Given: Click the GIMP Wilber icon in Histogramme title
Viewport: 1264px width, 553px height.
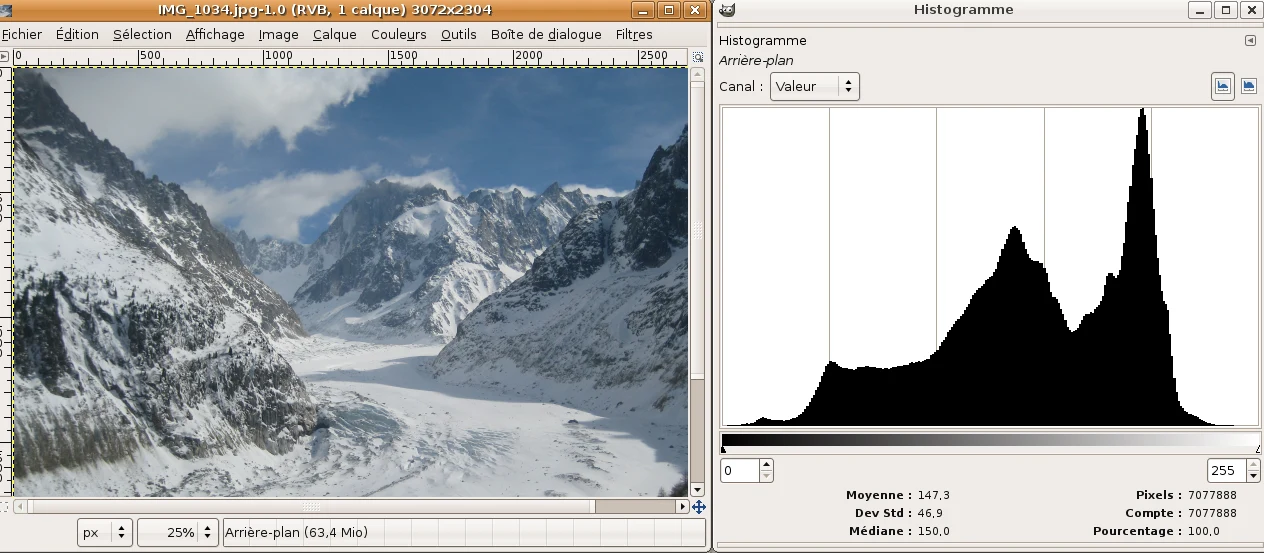Looking at the screenshot, I should (x=727, y=10).
